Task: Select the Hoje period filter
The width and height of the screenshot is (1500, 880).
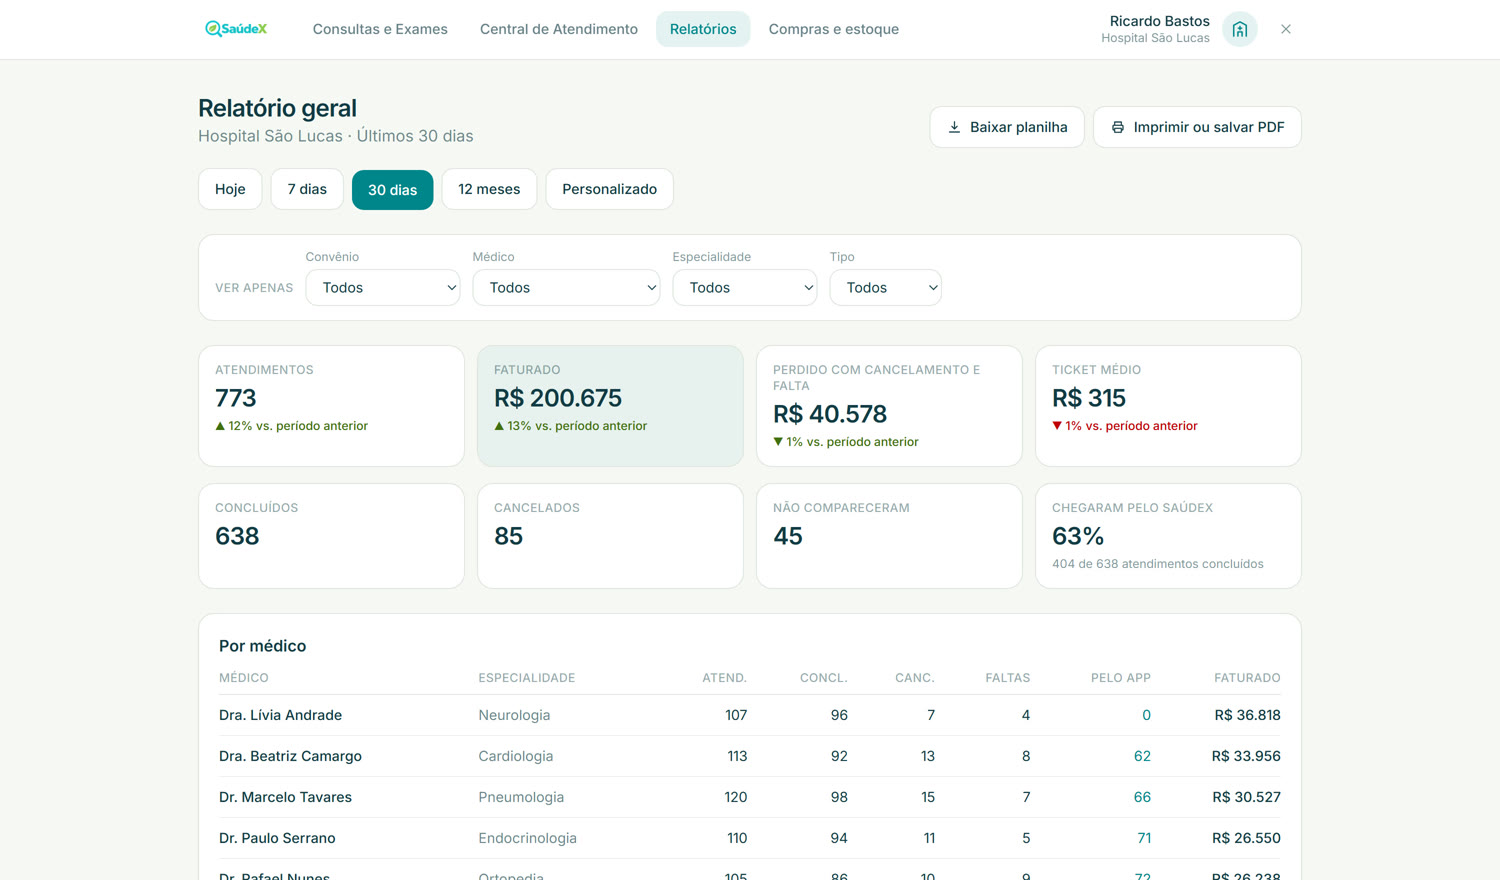Action: tap(230, 189)
